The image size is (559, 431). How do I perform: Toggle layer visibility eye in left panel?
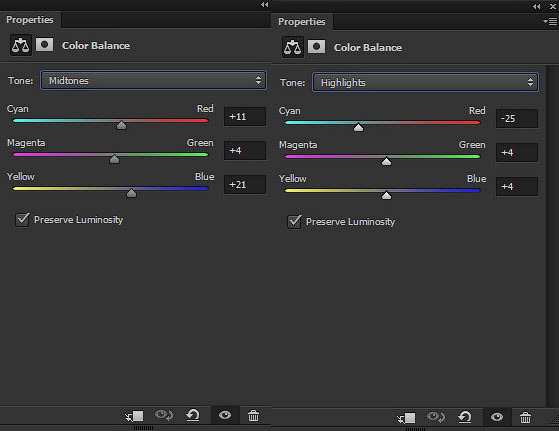point(225,415)
